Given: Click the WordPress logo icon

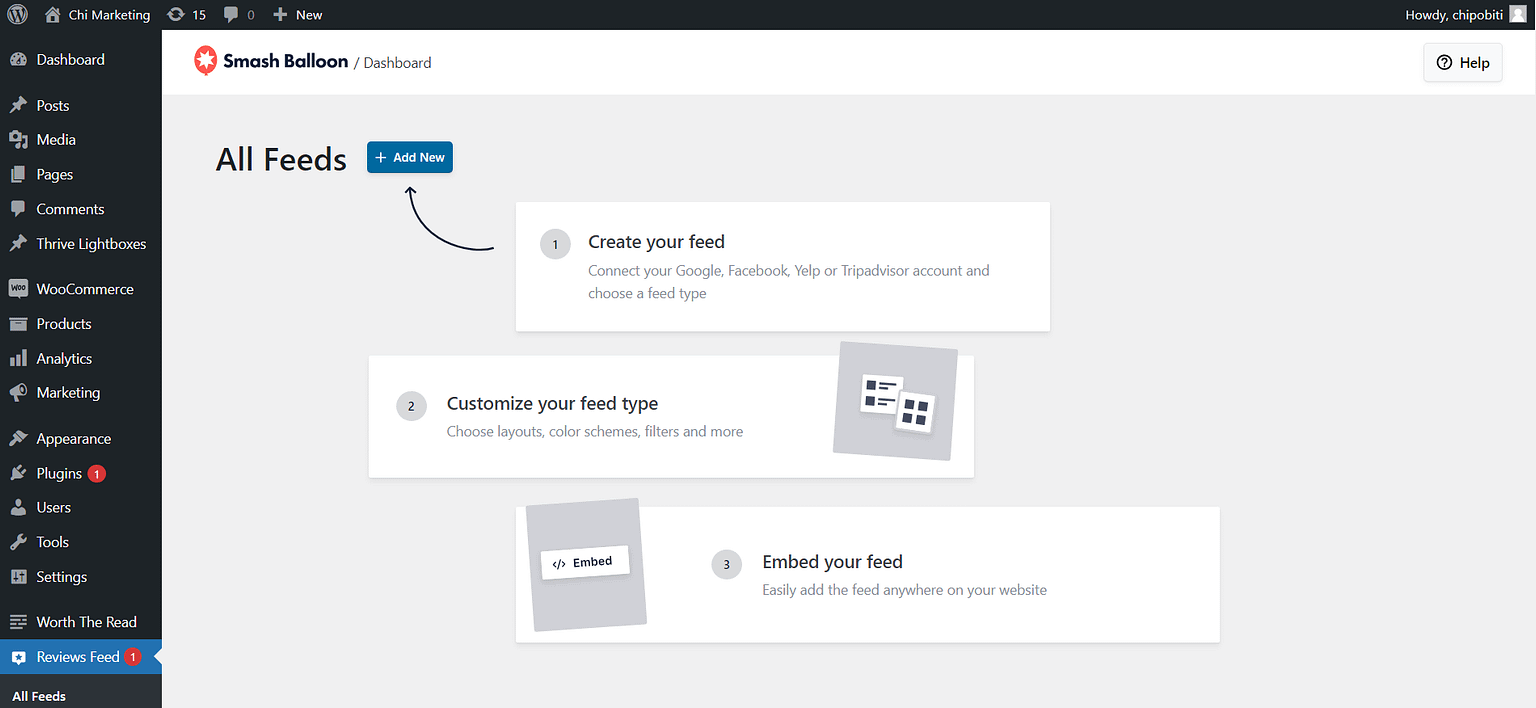Looking at the screenshot, I should tap(18, 15).
